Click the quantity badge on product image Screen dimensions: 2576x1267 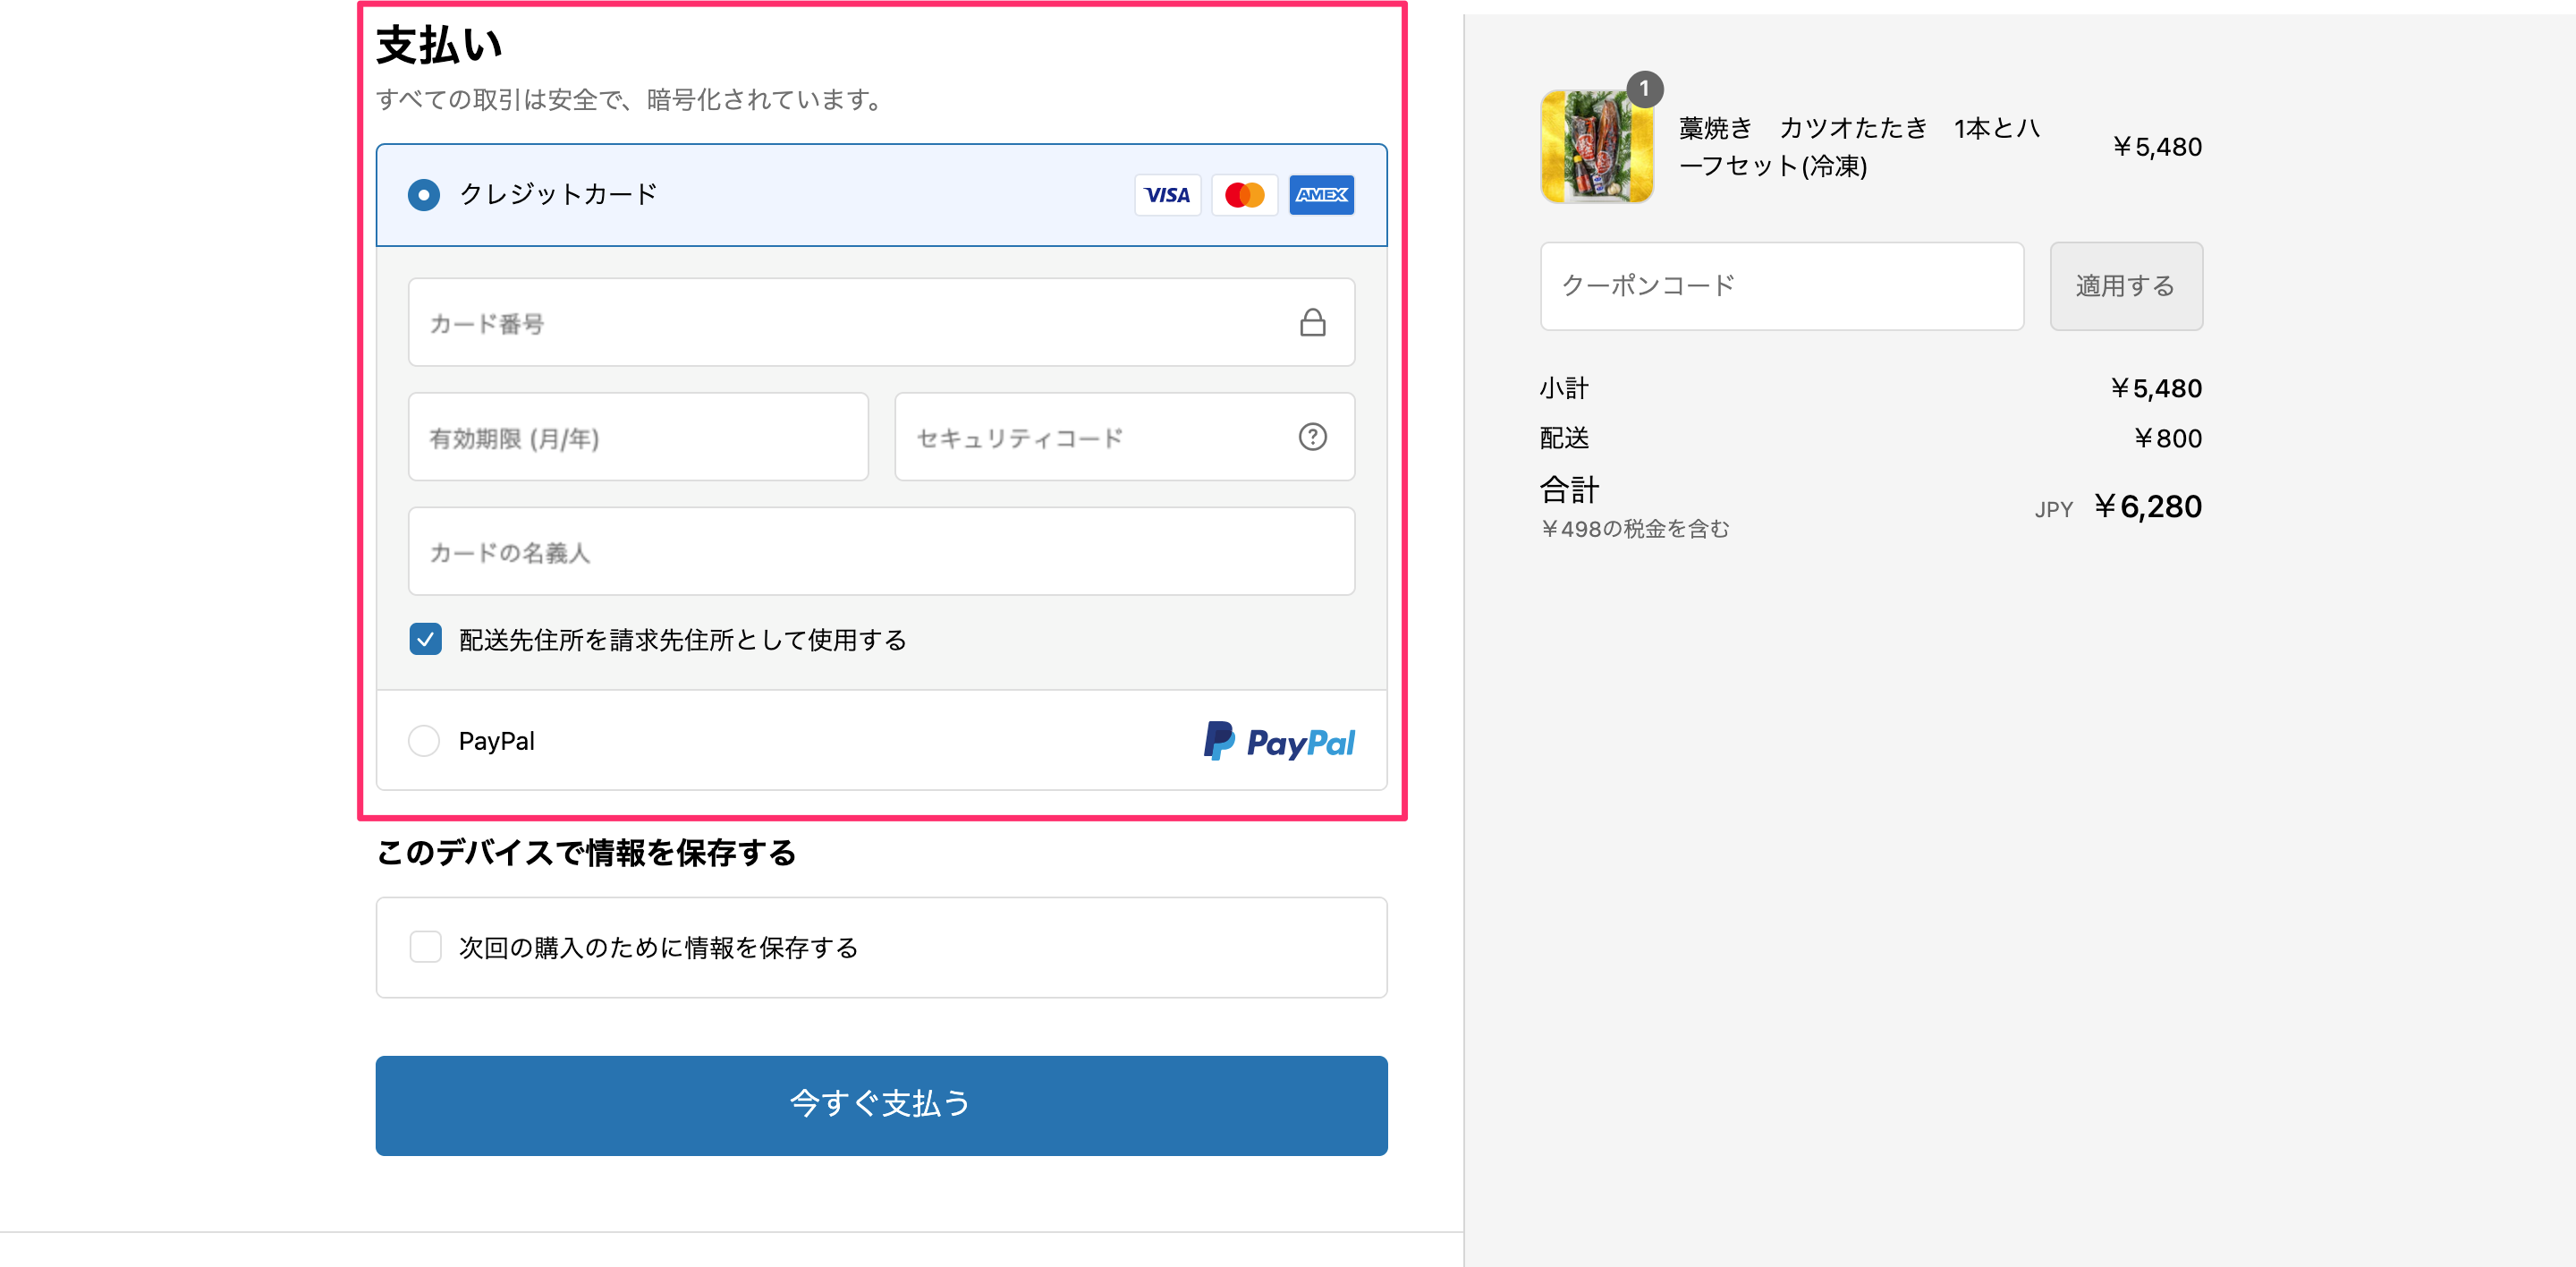[x=1644, y=89]
